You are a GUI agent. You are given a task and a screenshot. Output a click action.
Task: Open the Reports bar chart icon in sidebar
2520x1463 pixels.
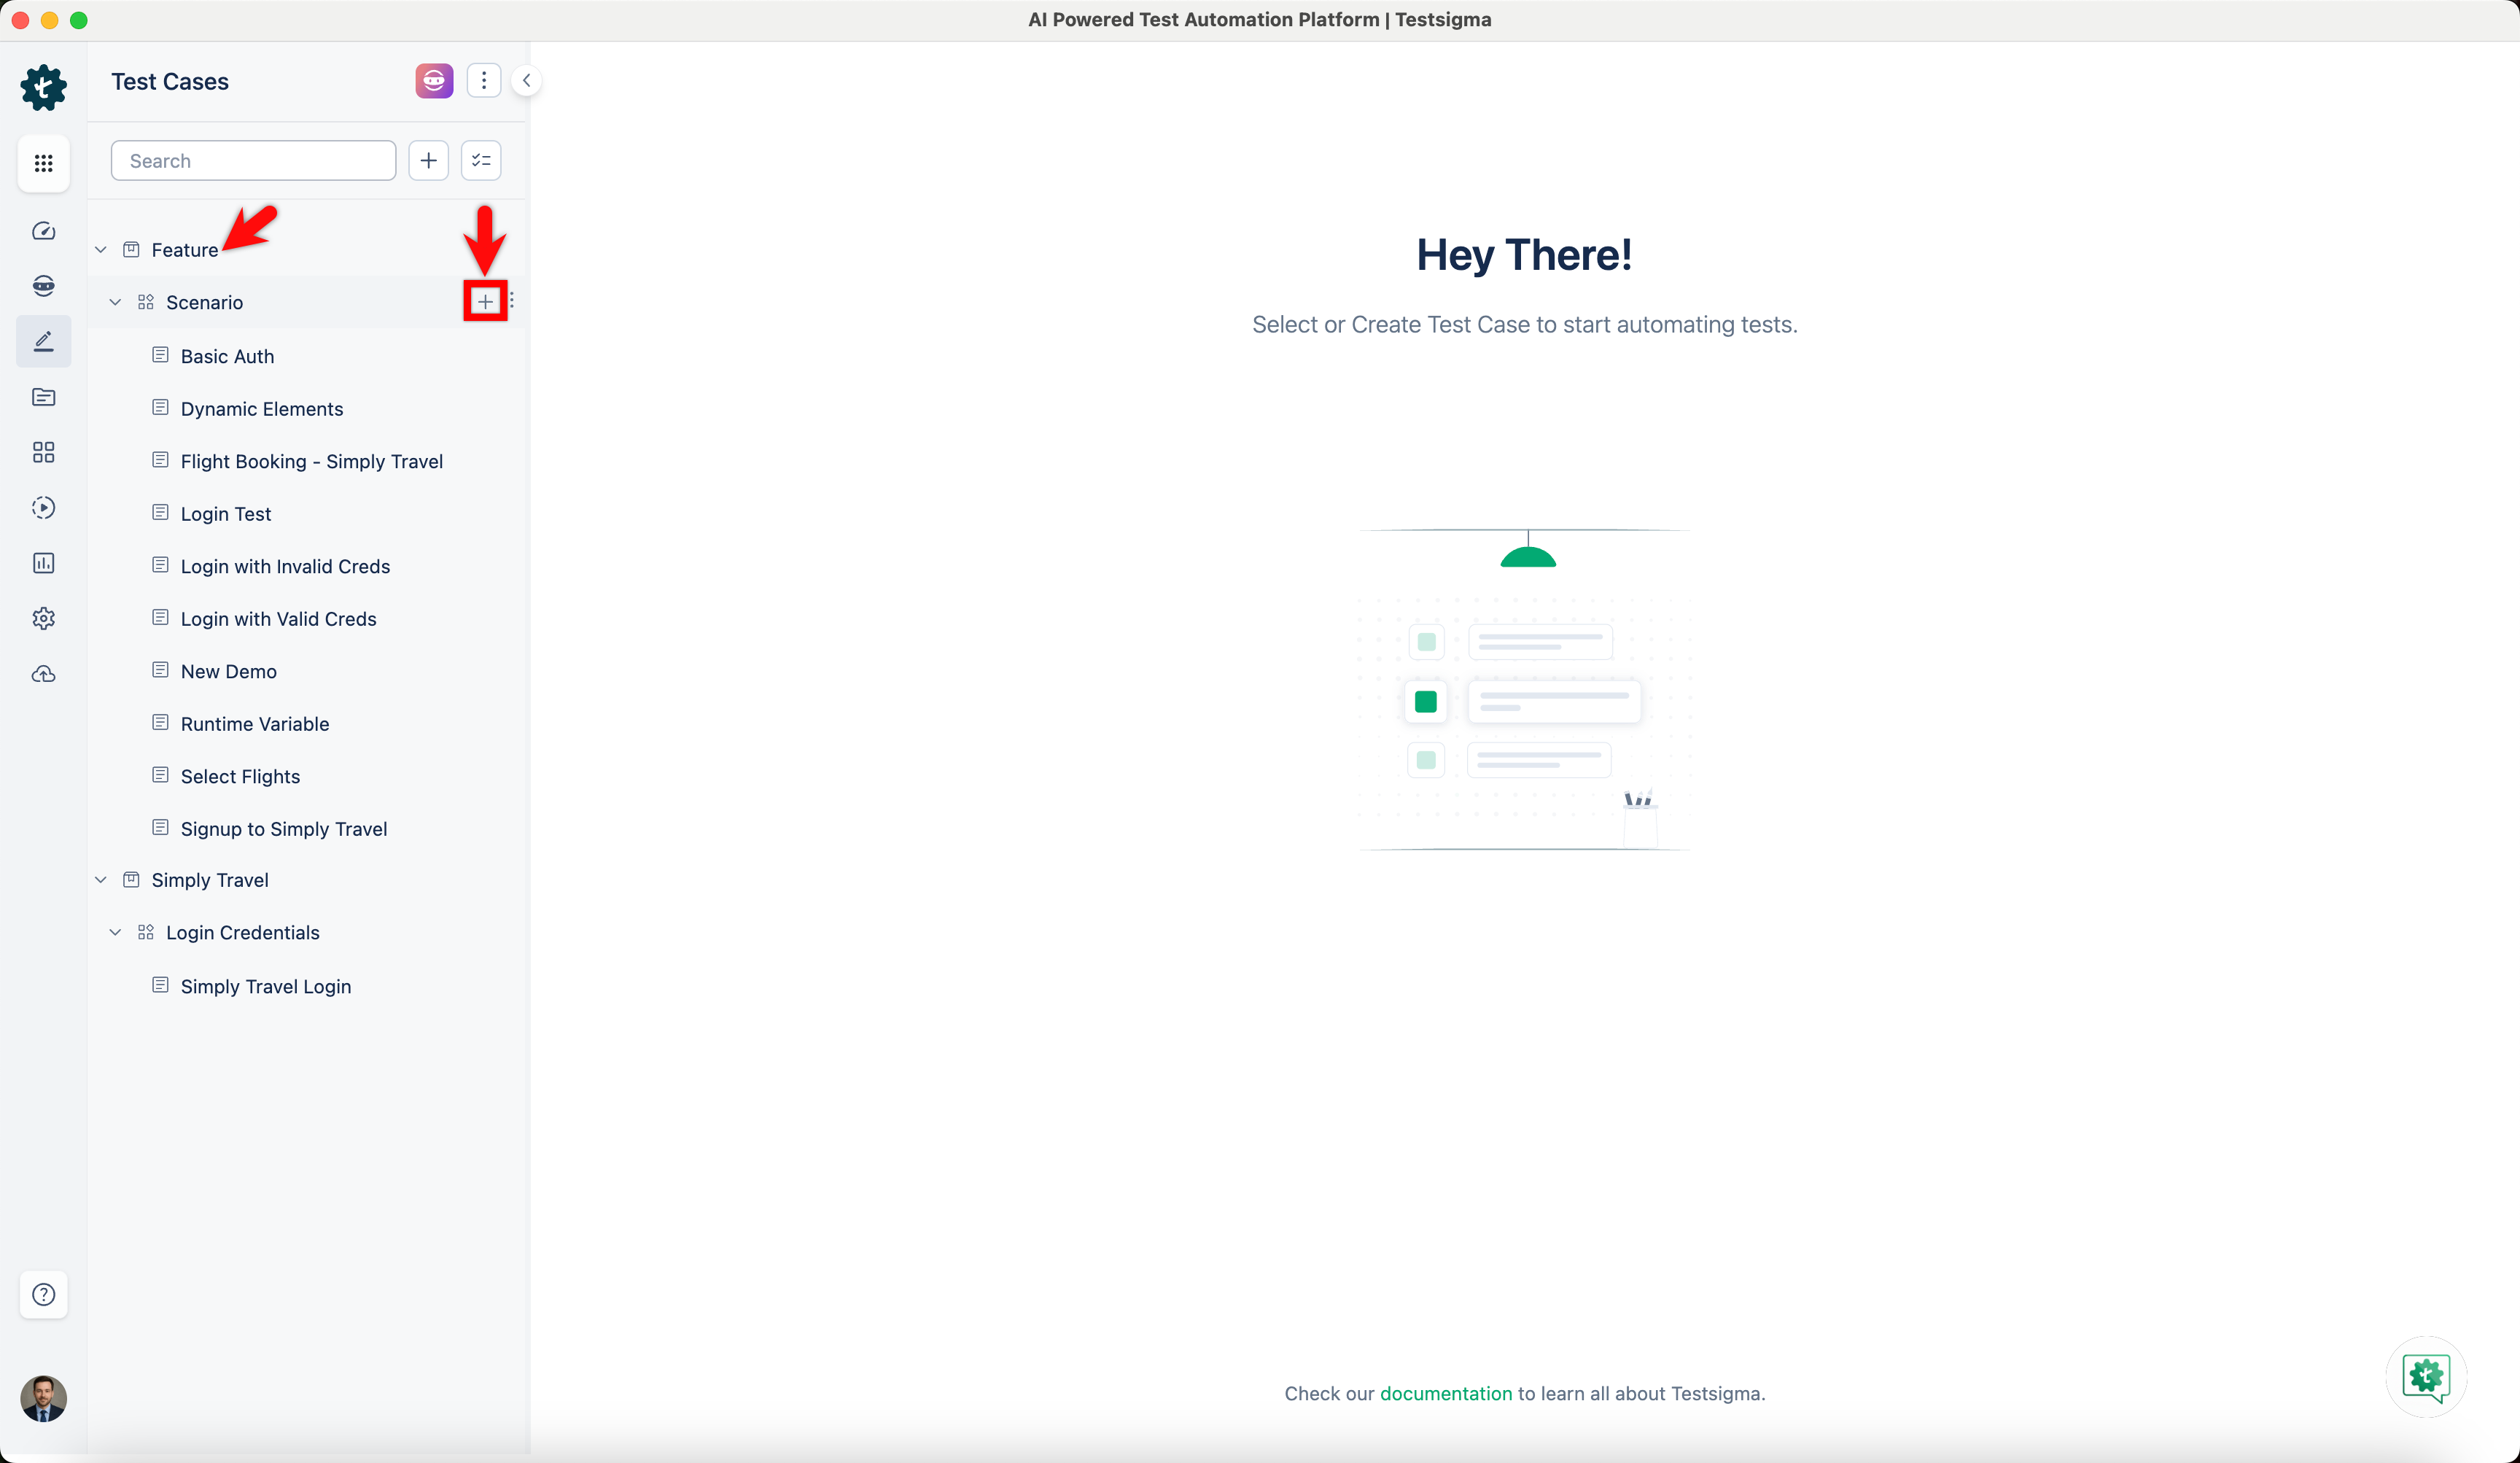tap(43, 562)
